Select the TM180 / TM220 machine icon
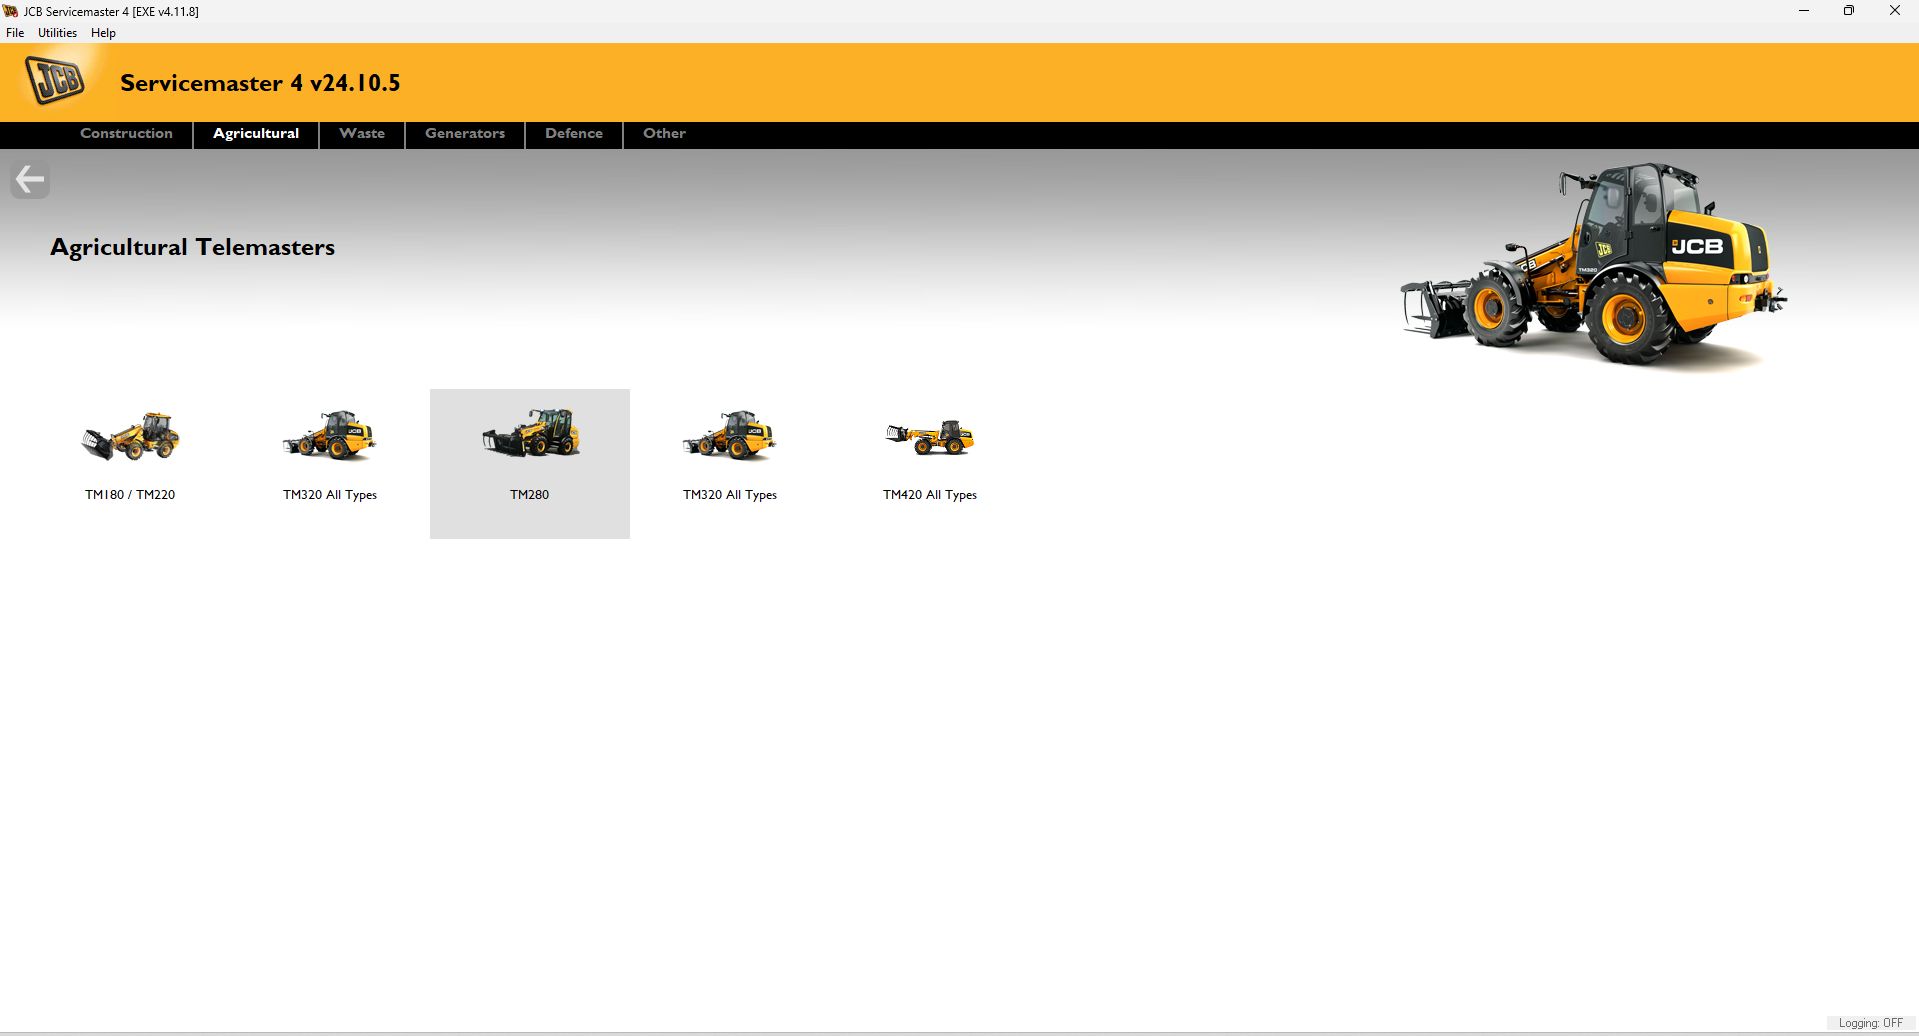Screen dimensions: 1919x1036 [x=130, y=437]
